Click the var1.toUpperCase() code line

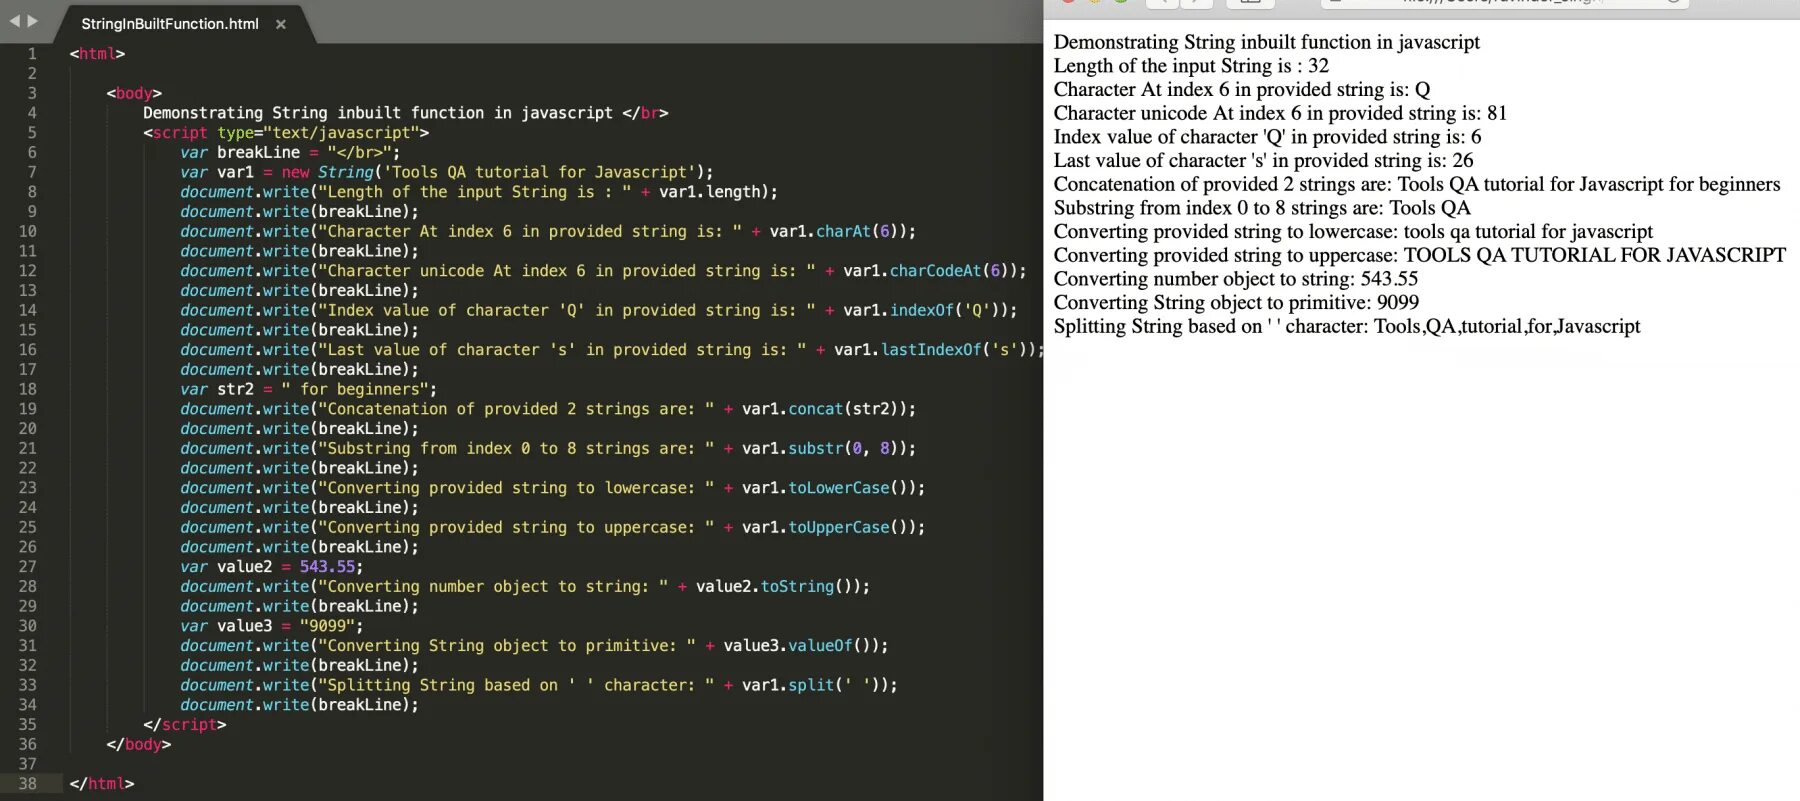[x=553, y=527]
